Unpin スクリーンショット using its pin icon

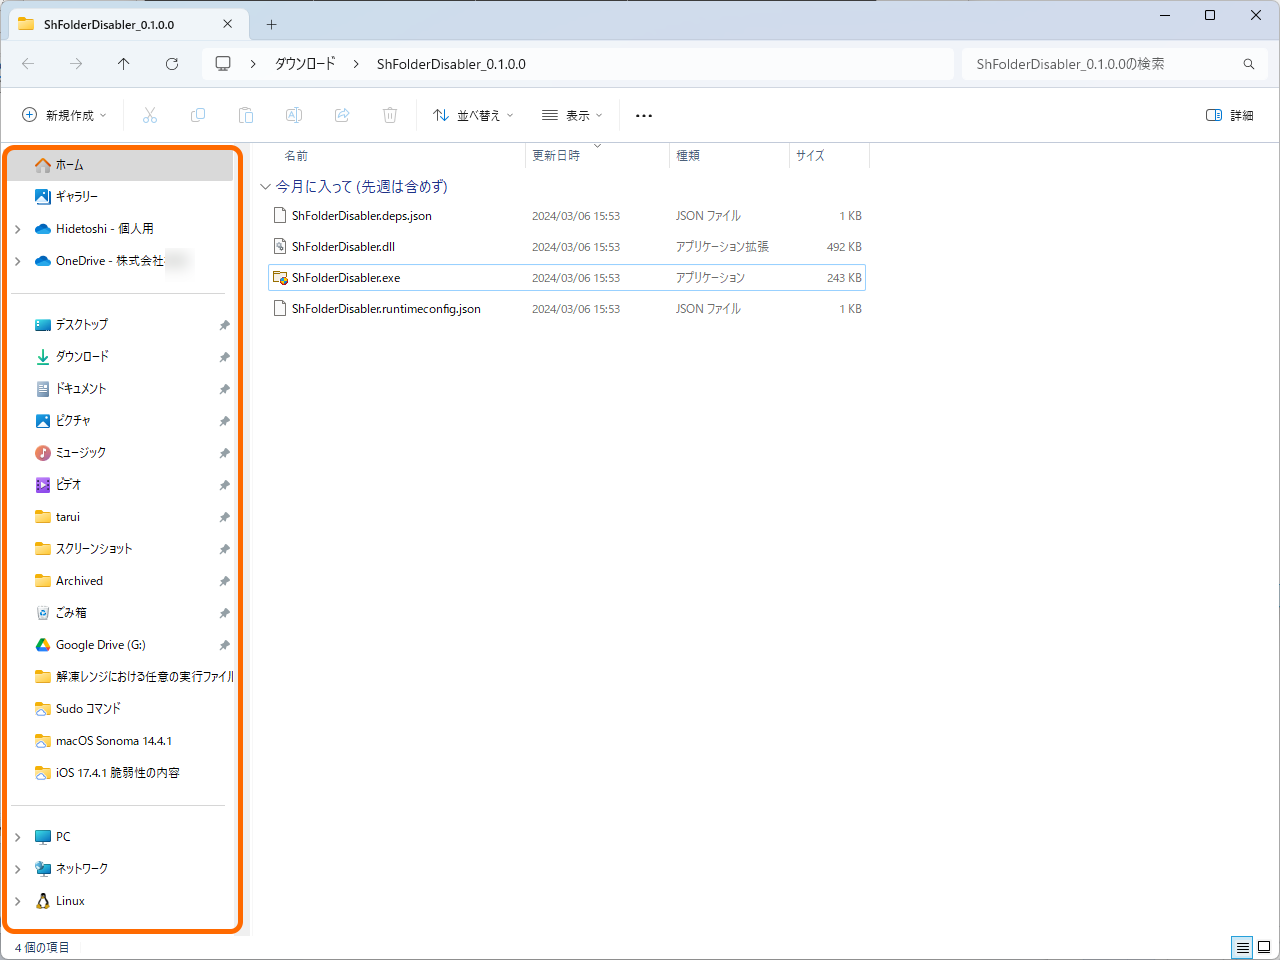[224, 549]
